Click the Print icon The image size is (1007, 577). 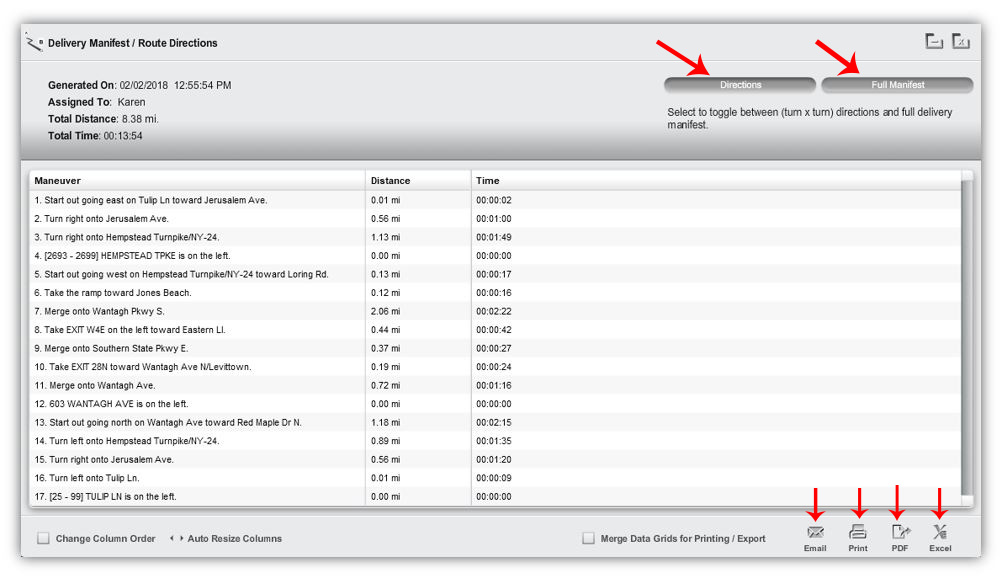click(858, 532)
